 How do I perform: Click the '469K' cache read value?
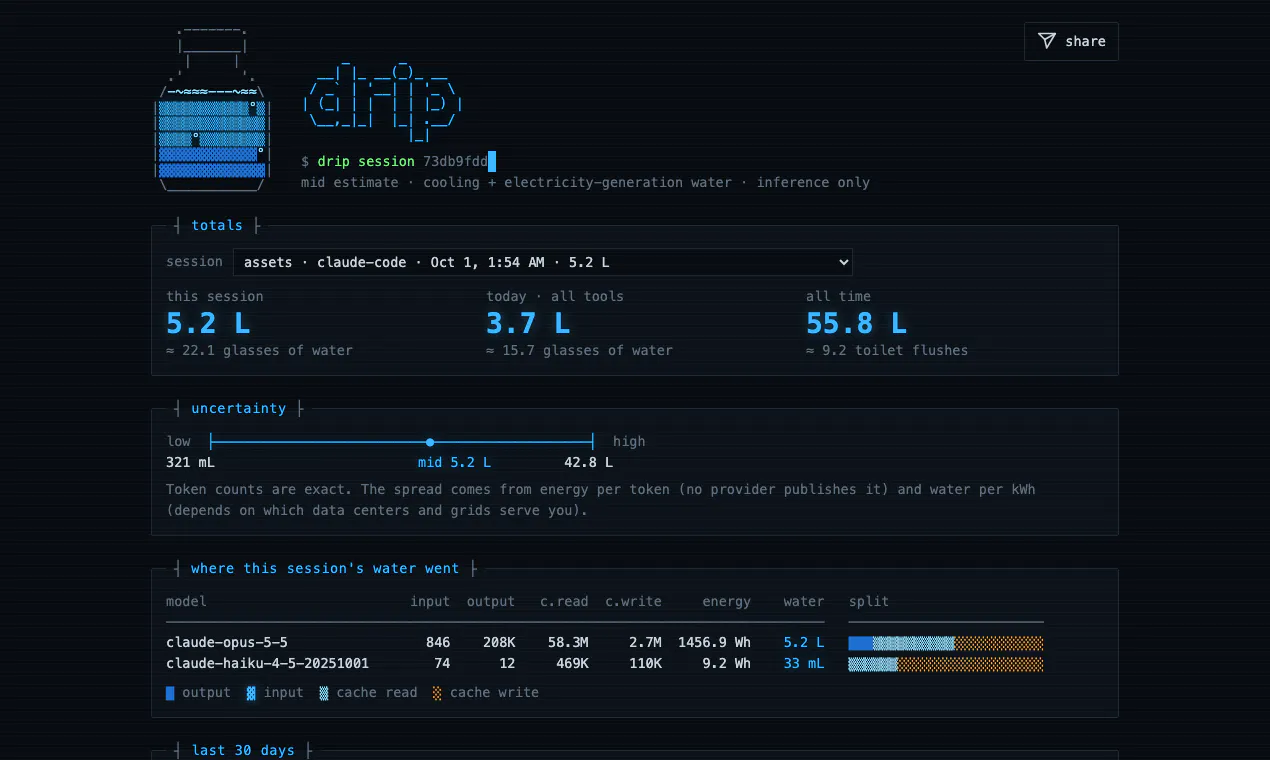tap(572, 665)
